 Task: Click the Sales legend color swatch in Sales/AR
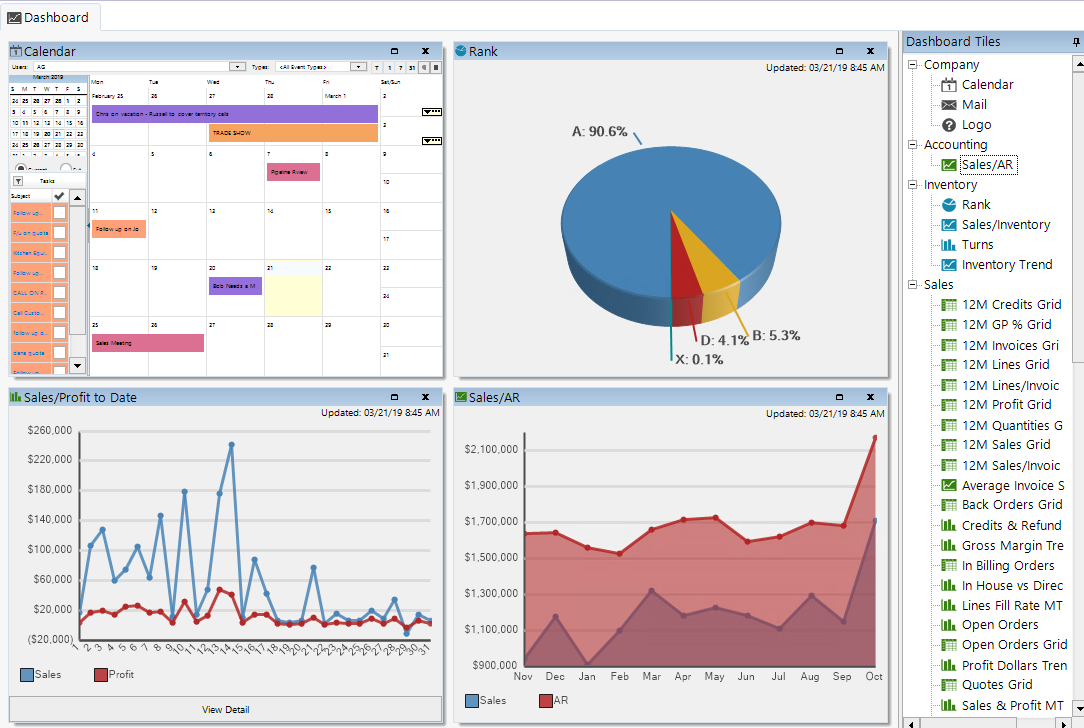(471, 701)
